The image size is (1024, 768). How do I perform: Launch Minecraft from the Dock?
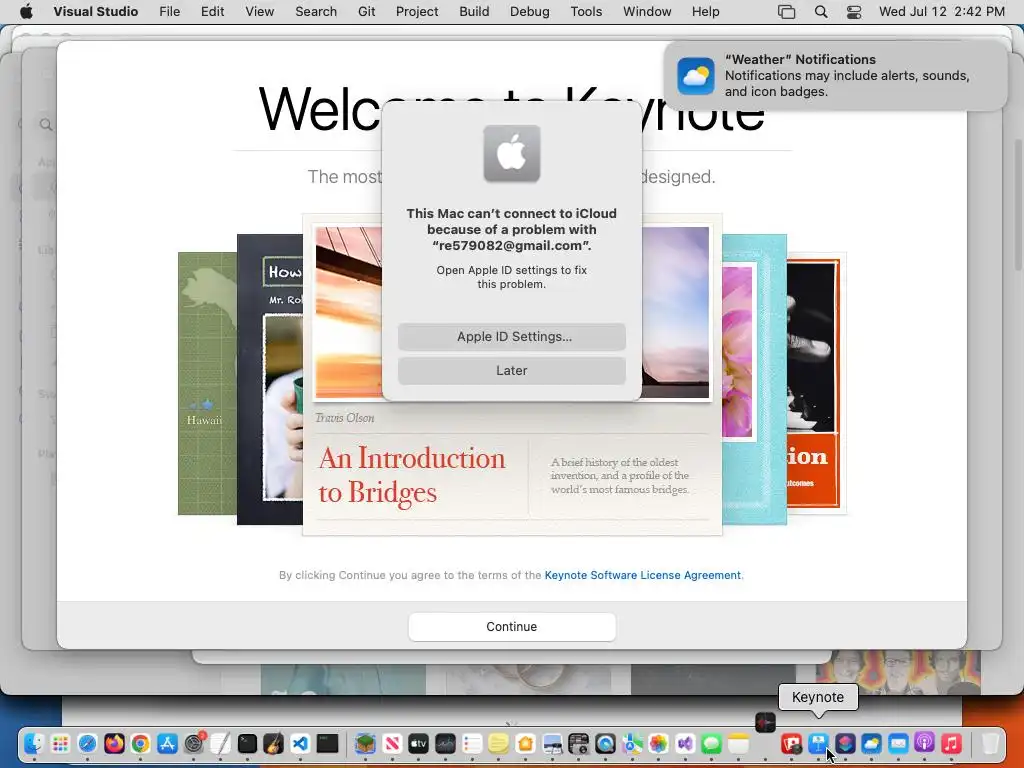coord(365,743)
